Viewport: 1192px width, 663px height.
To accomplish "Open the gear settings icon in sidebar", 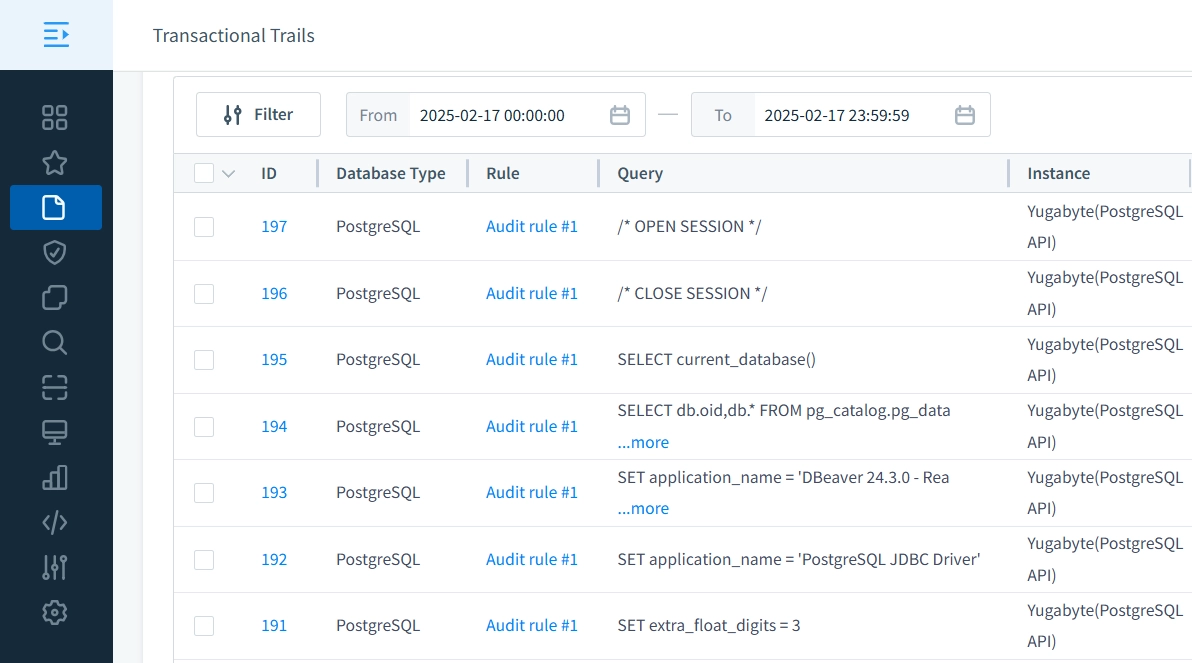I will [55, 612].
